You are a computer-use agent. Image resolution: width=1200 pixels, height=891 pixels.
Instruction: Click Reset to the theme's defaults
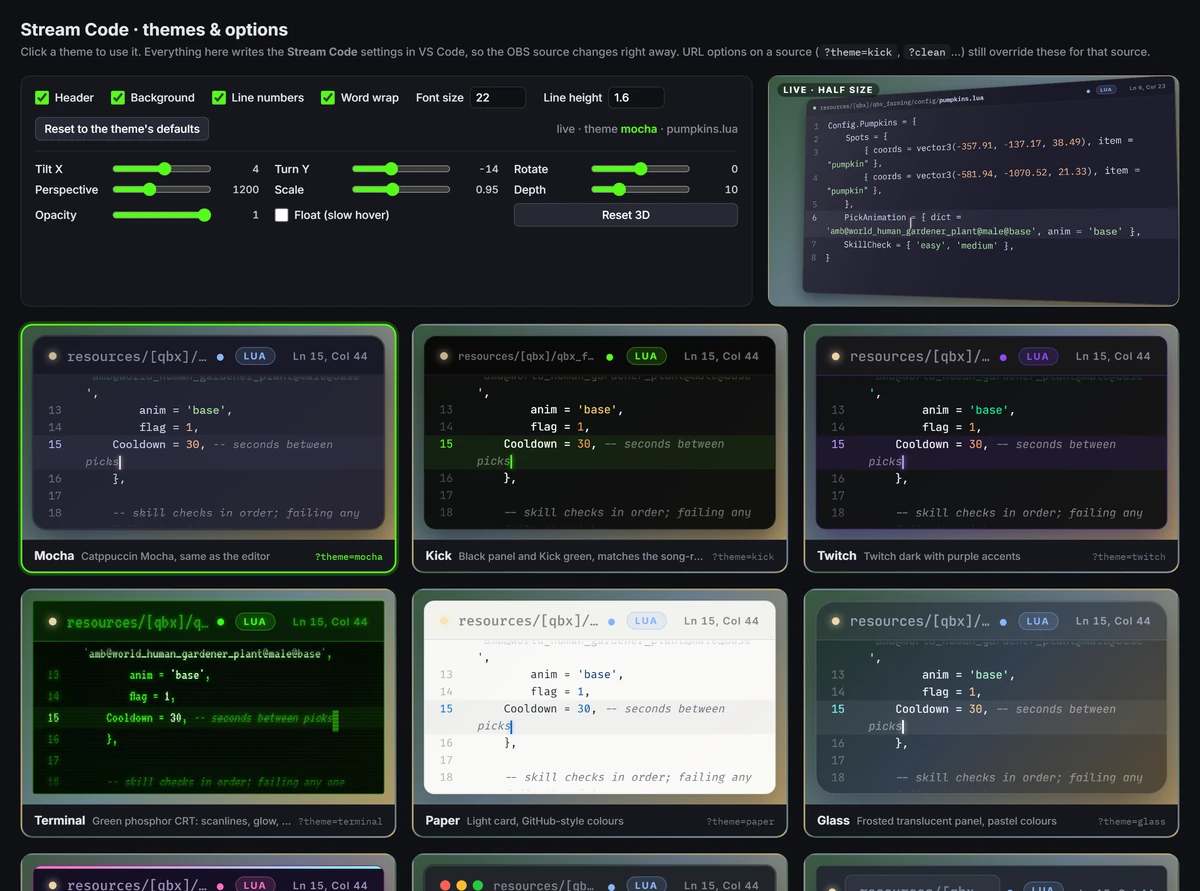coord(122,129)
